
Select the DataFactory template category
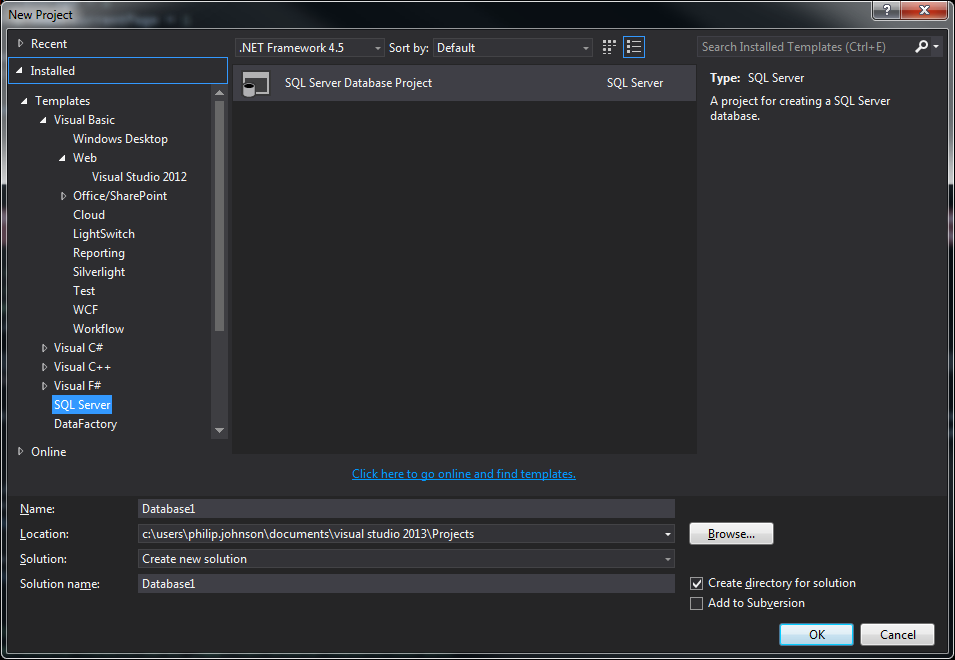(x=85, y=424)
